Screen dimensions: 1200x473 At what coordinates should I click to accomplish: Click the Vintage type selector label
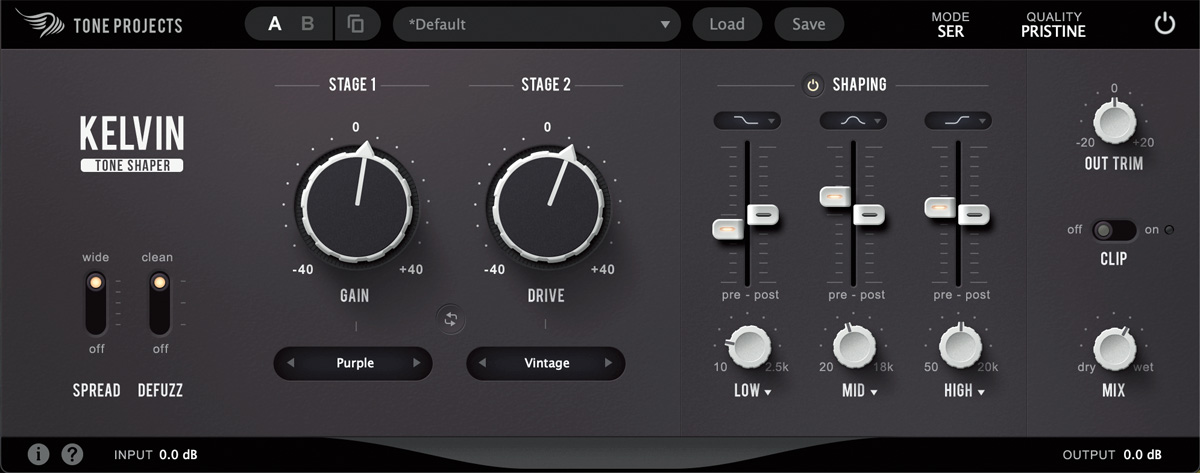point(546,363)
